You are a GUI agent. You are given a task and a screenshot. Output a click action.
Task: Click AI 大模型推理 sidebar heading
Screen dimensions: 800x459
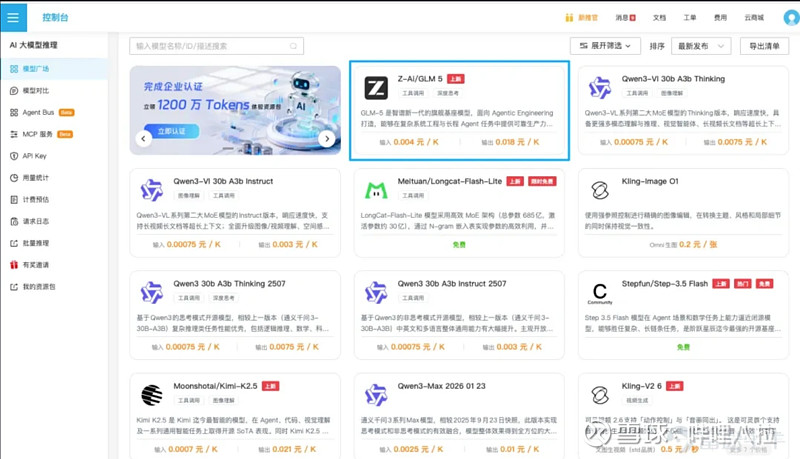[x=34, y=45]
